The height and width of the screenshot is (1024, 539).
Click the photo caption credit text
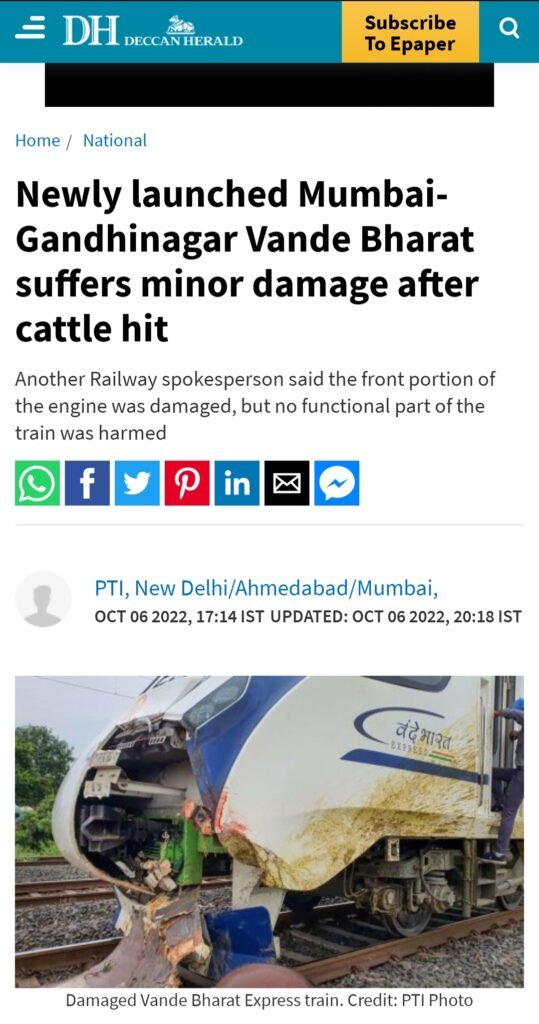pyautogui.click(x=269, y=1000)
